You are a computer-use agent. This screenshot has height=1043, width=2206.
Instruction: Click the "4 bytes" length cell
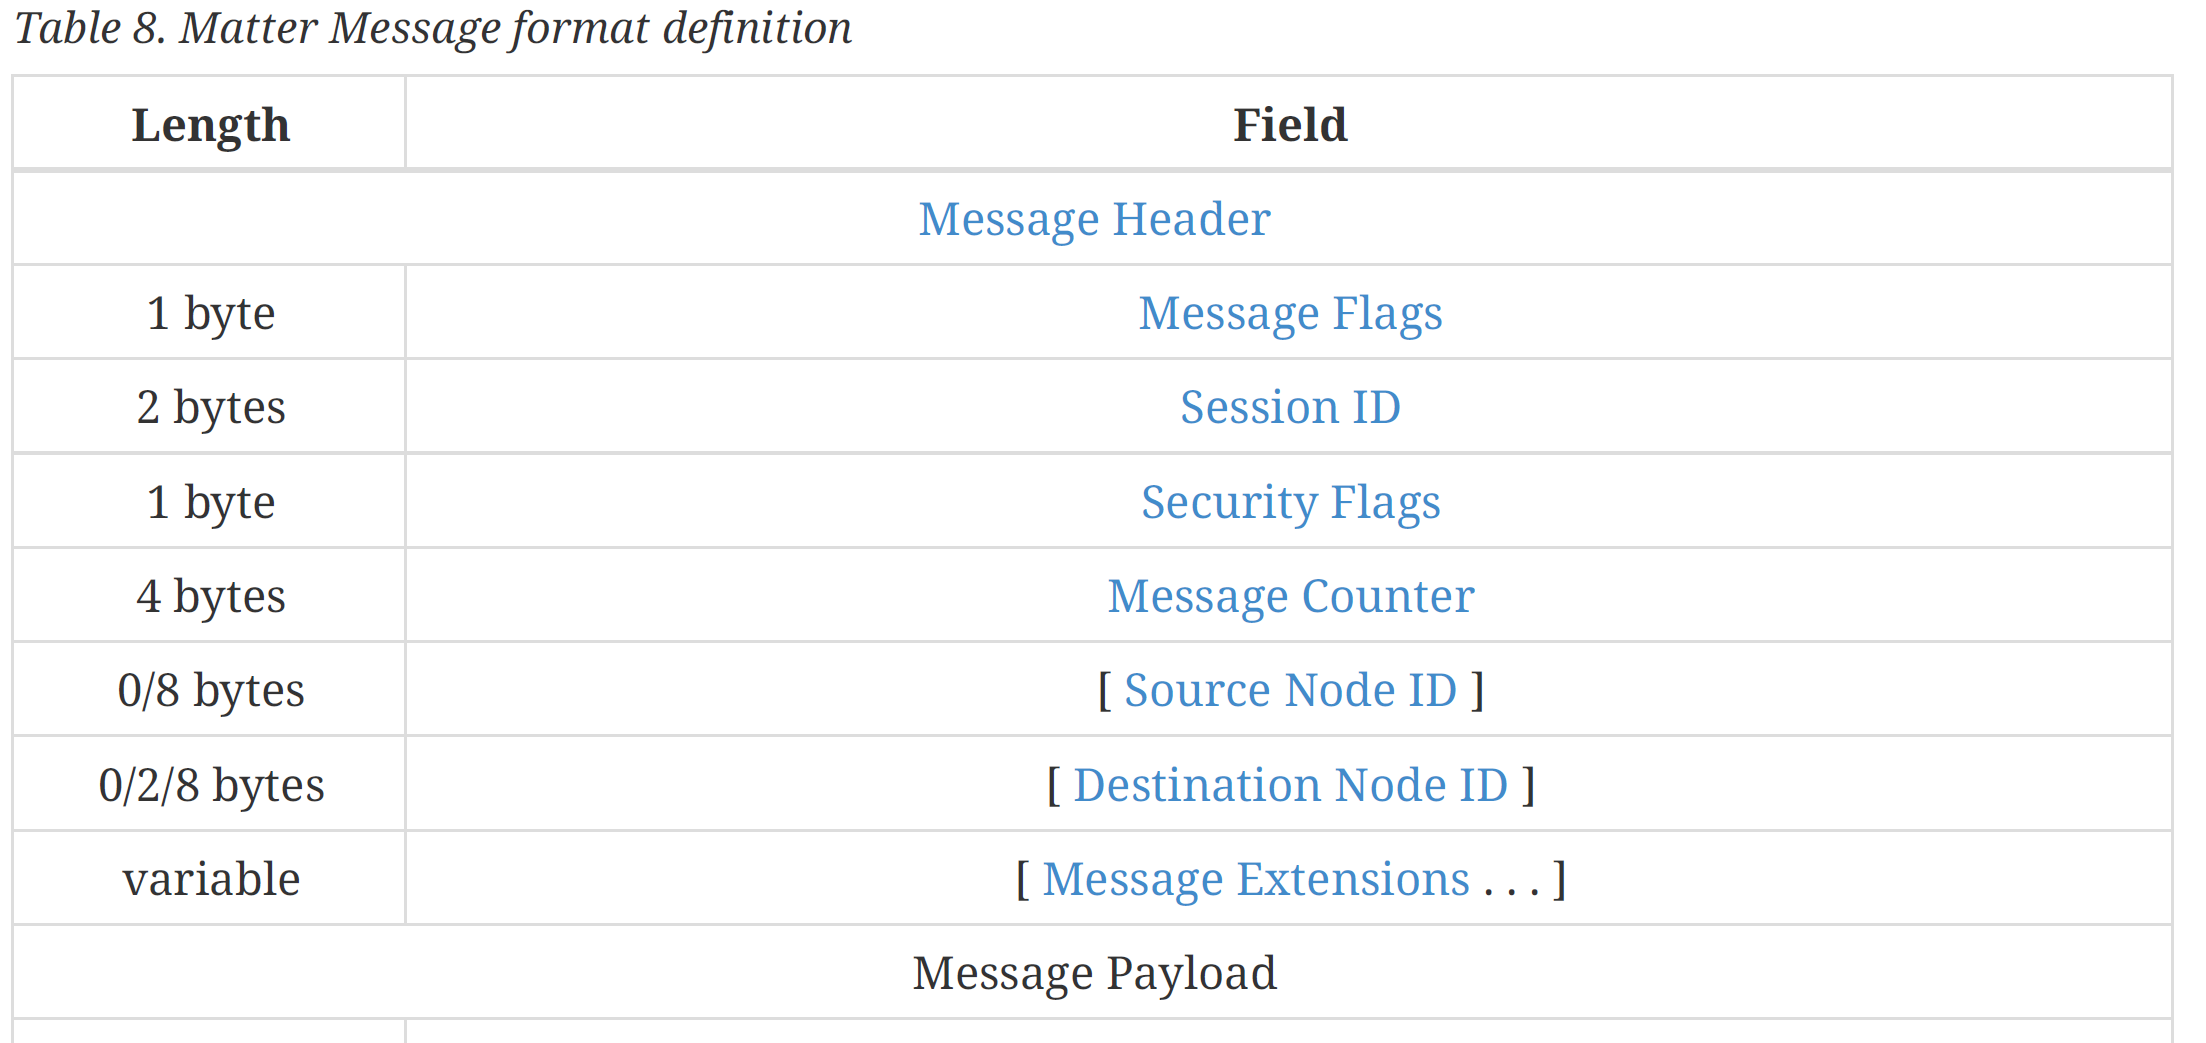(210, 596)
